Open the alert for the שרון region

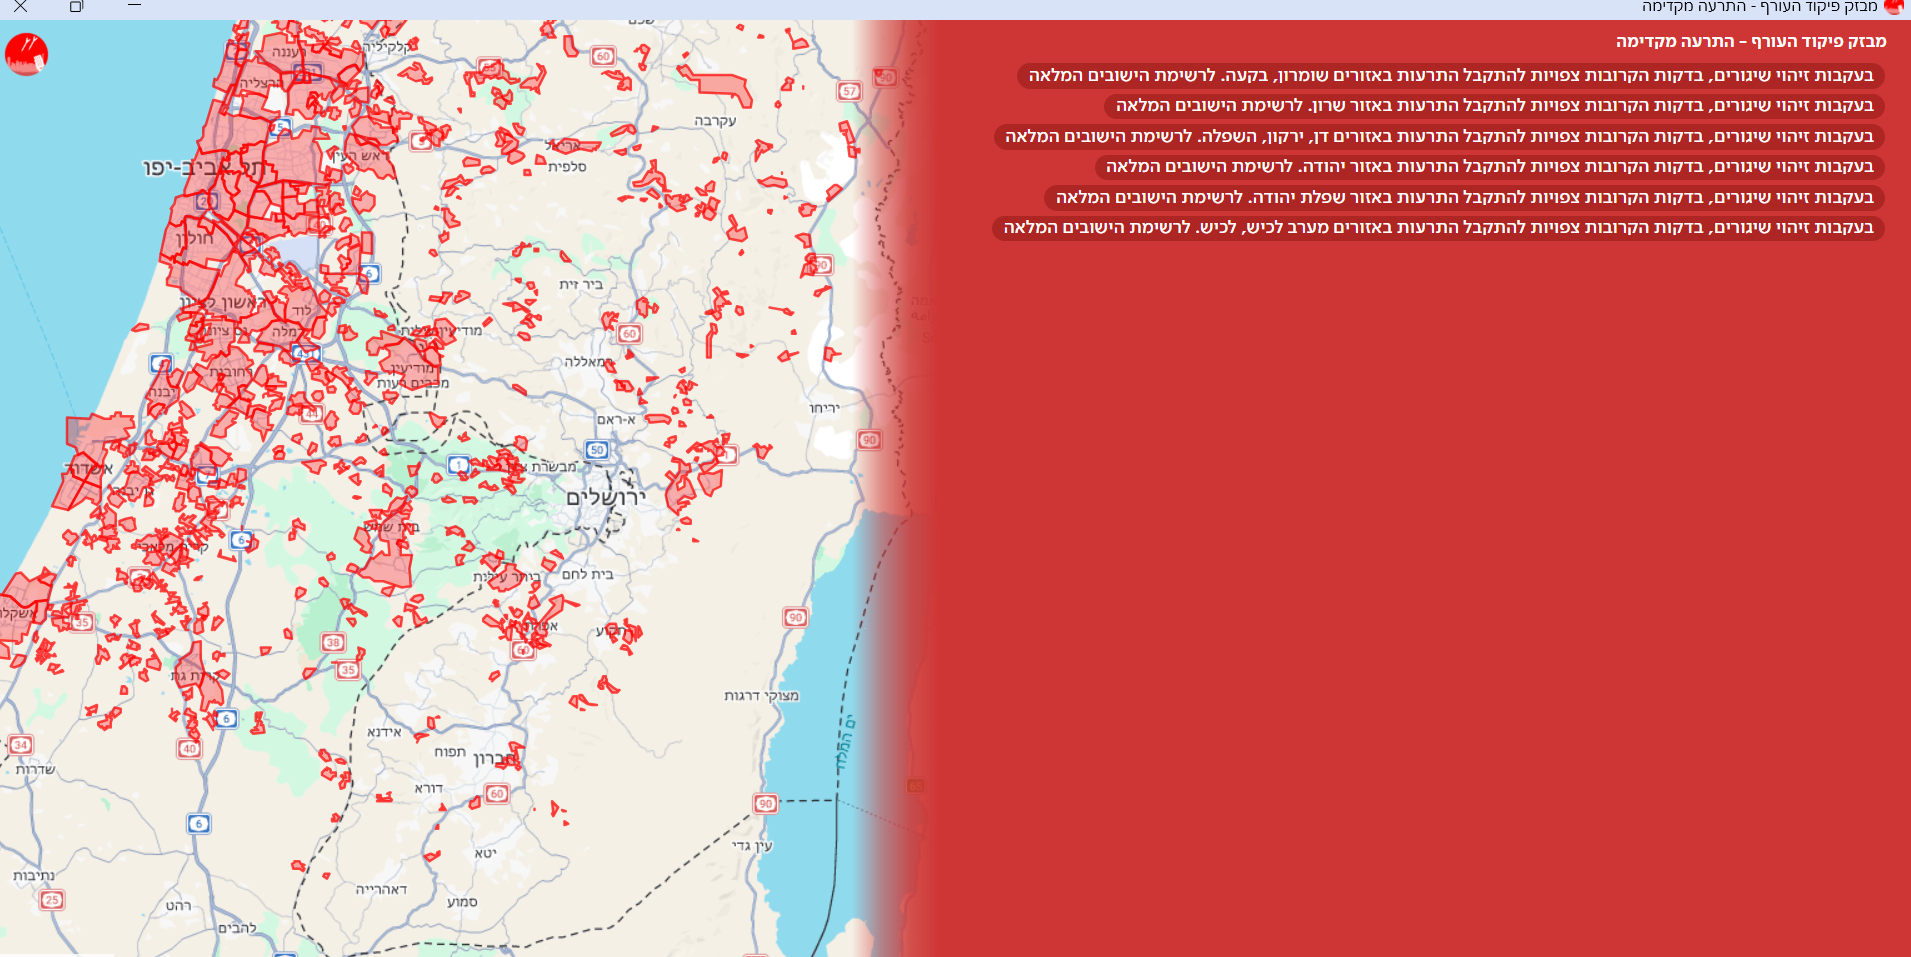(1494, 106)
